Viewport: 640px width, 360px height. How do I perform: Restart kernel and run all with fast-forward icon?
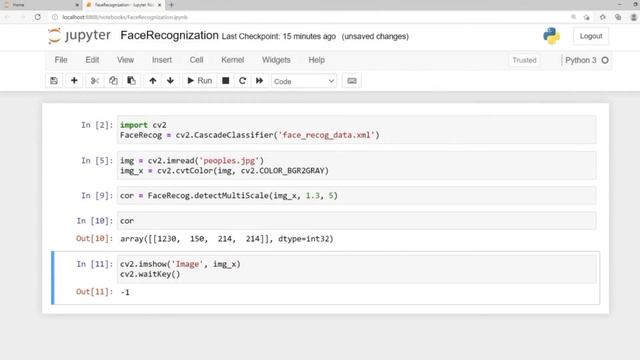coord(260,81)
